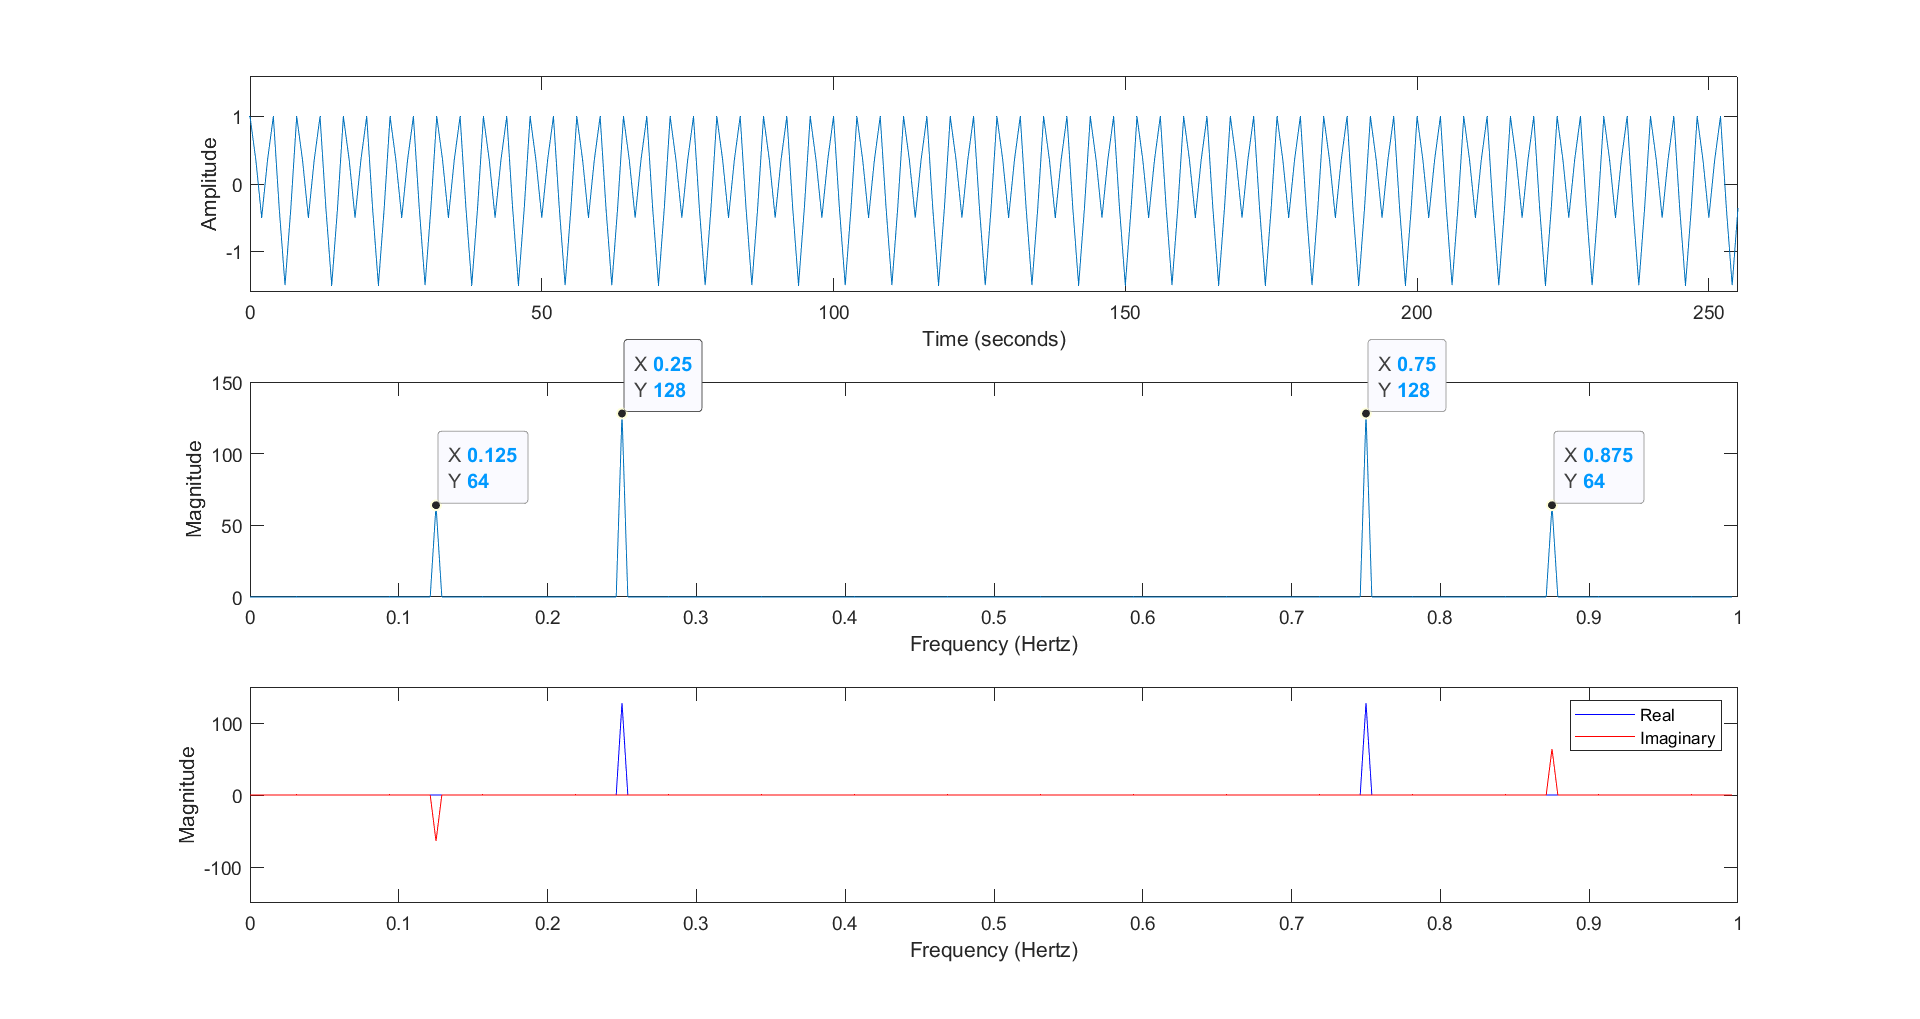This screenshot has width=1920, height=1019.
Task: Click the marker dot at frequency 0.25
Action: pos(623,411)
